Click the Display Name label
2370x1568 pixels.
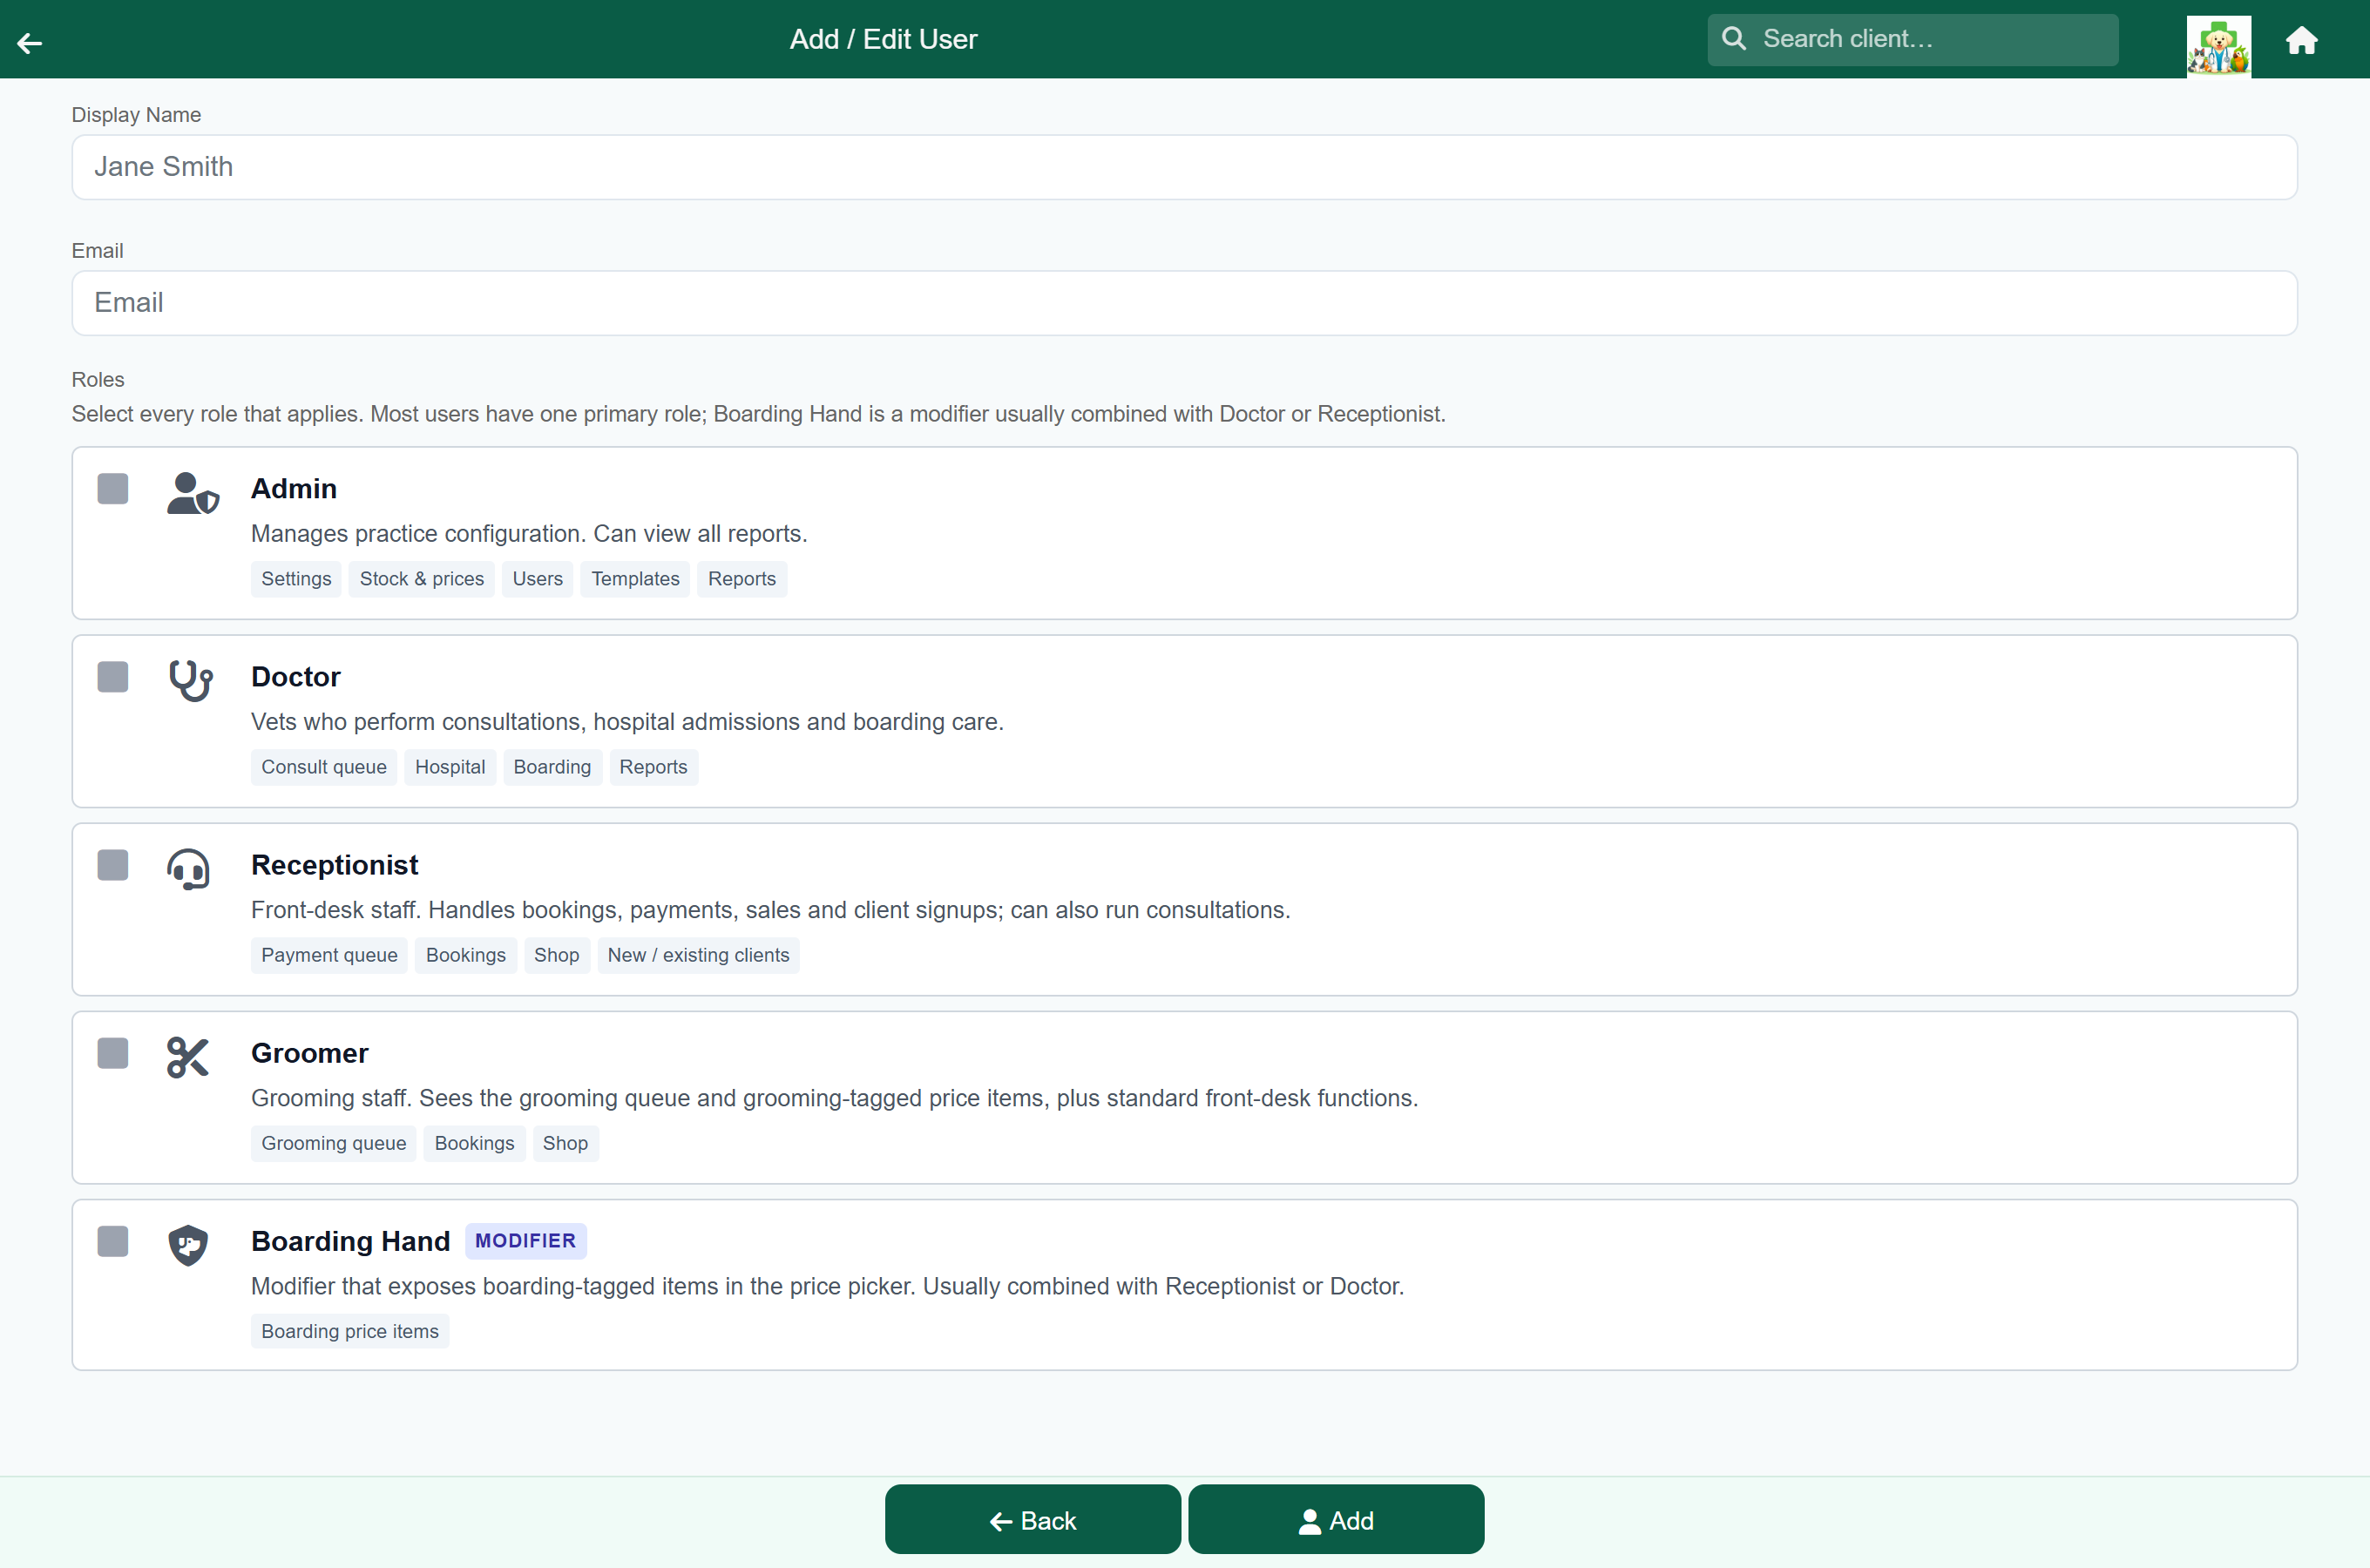(x=136, y=115)
